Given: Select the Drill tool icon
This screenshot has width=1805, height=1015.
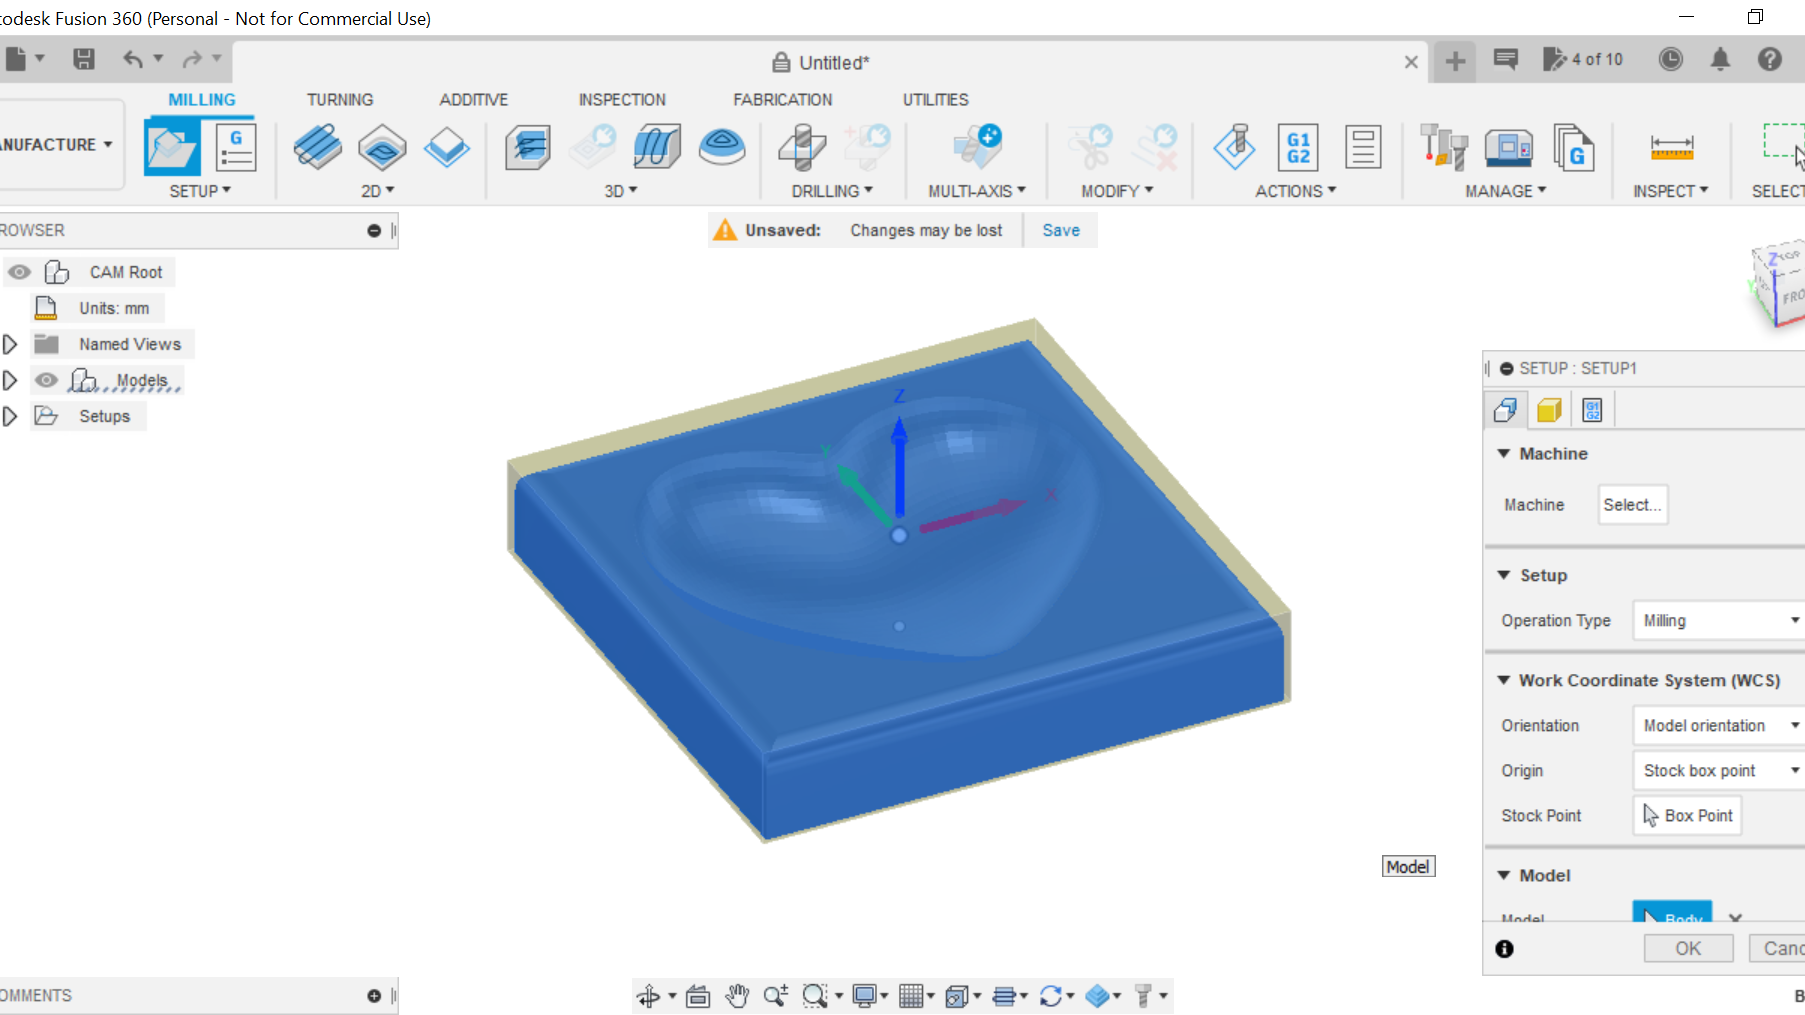Looking at the screenshot, I should (802, 147).
